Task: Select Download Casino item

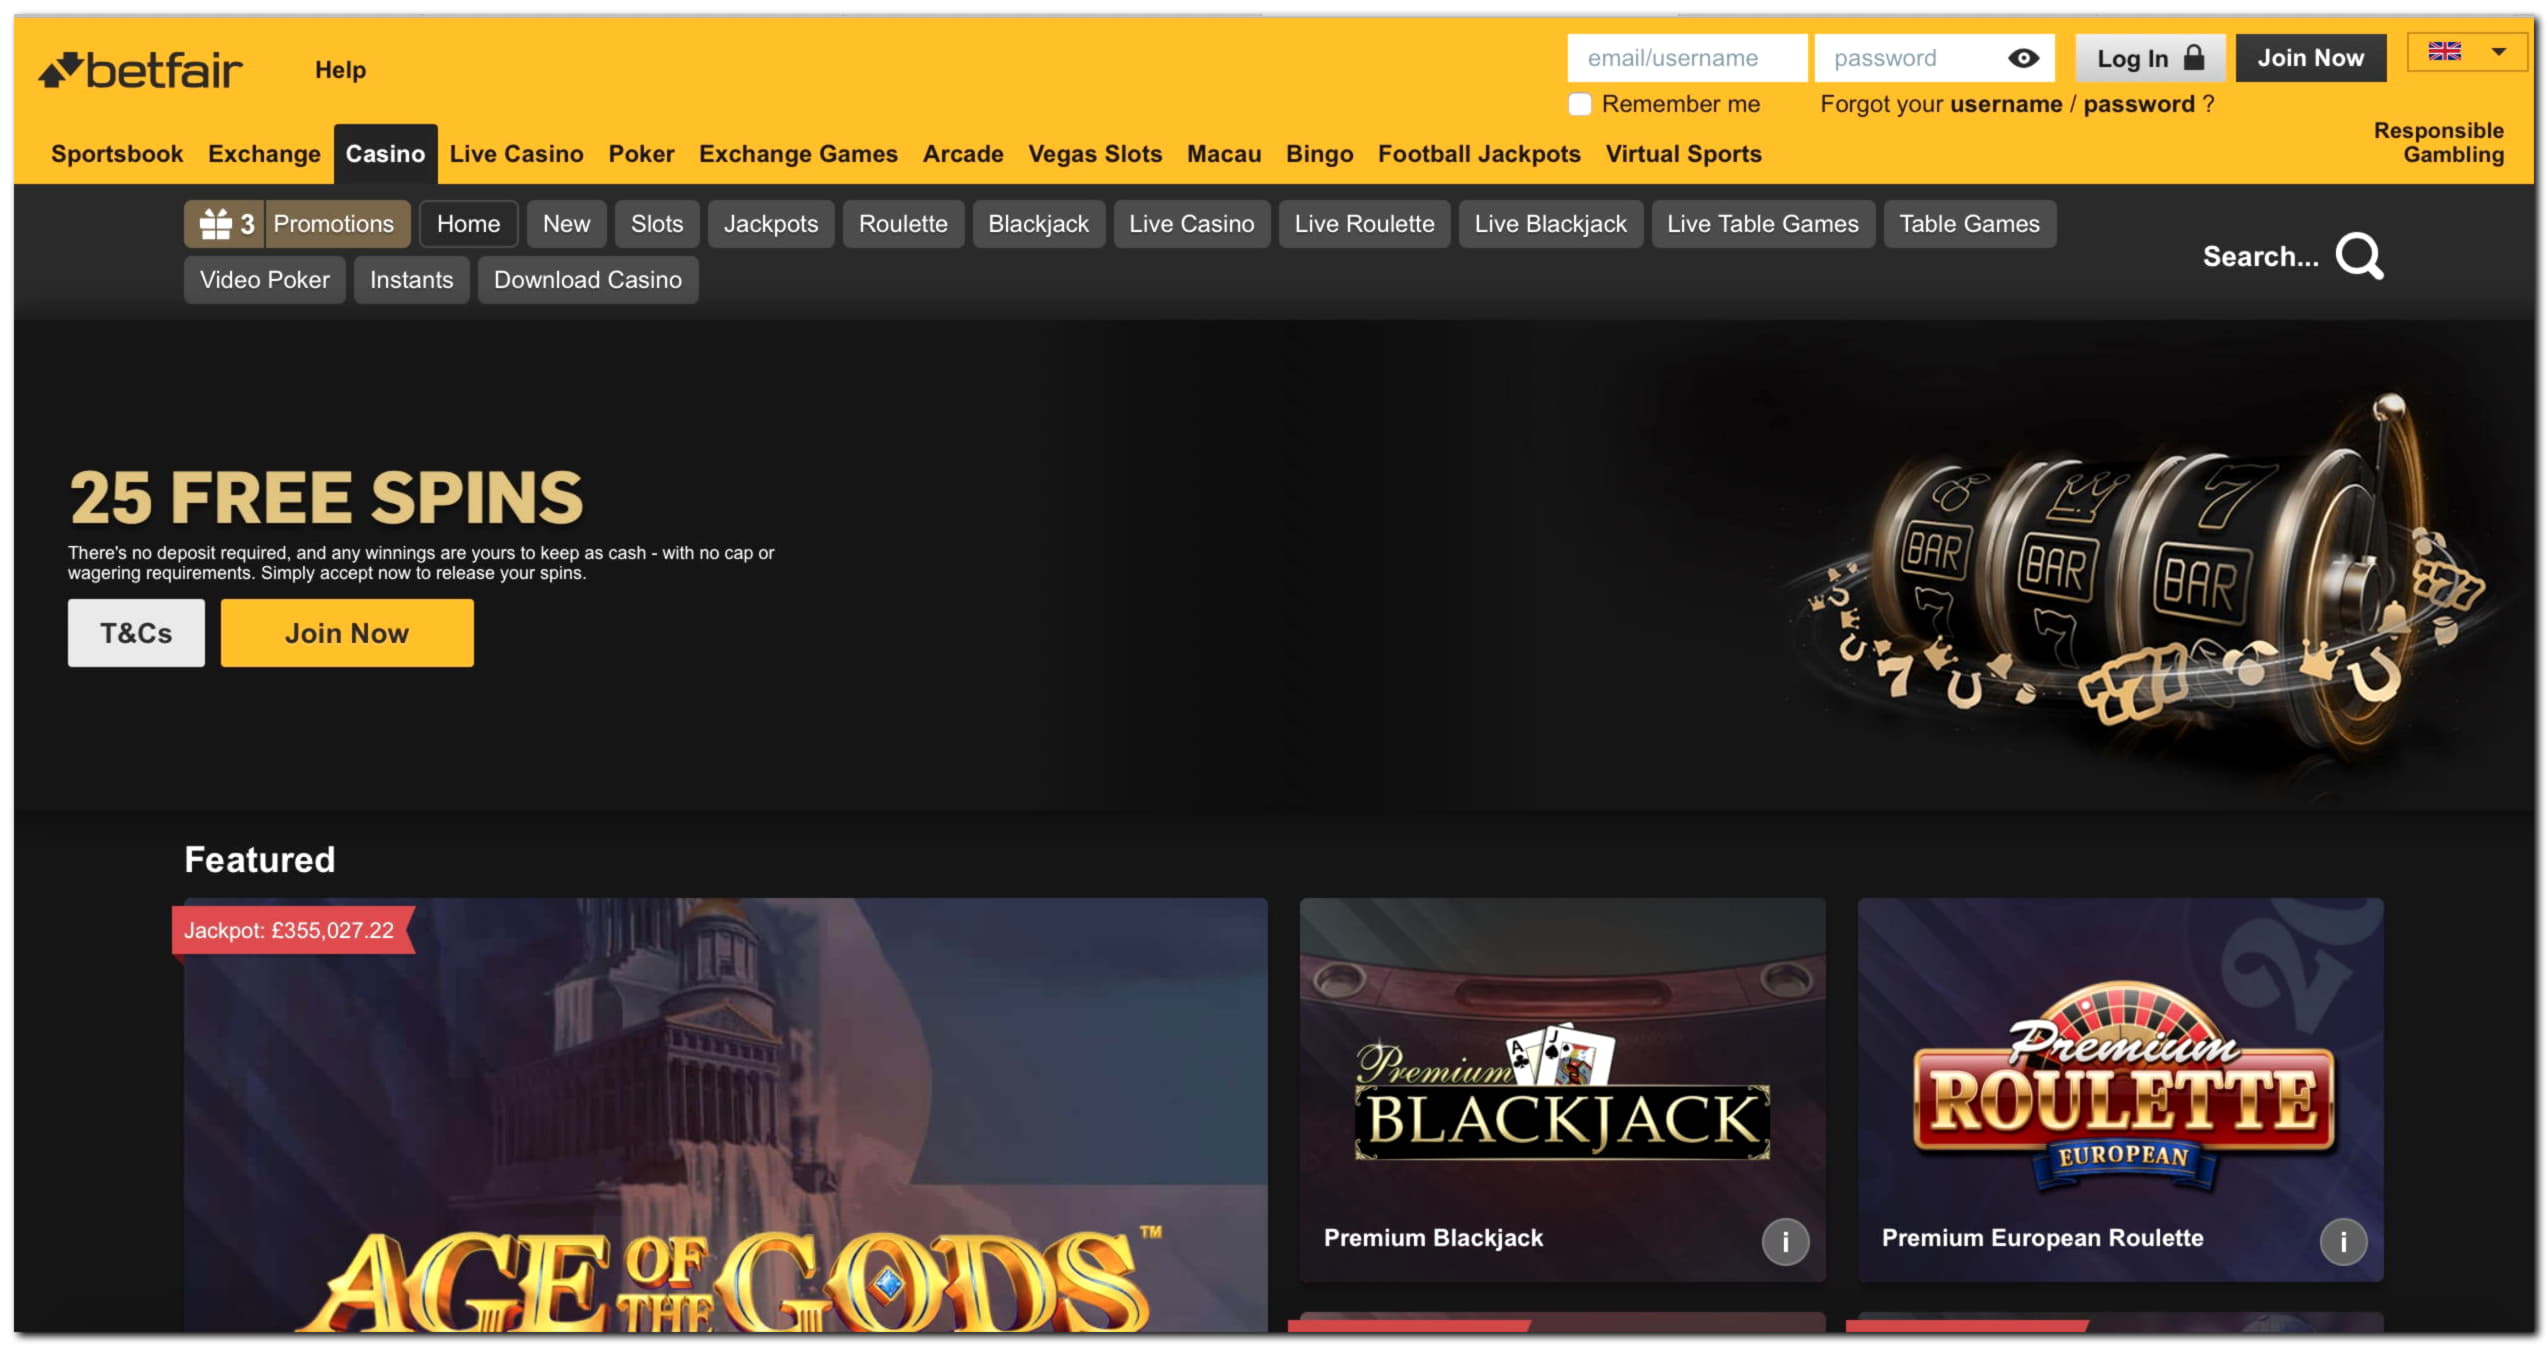Action: [x=588, y=280]
